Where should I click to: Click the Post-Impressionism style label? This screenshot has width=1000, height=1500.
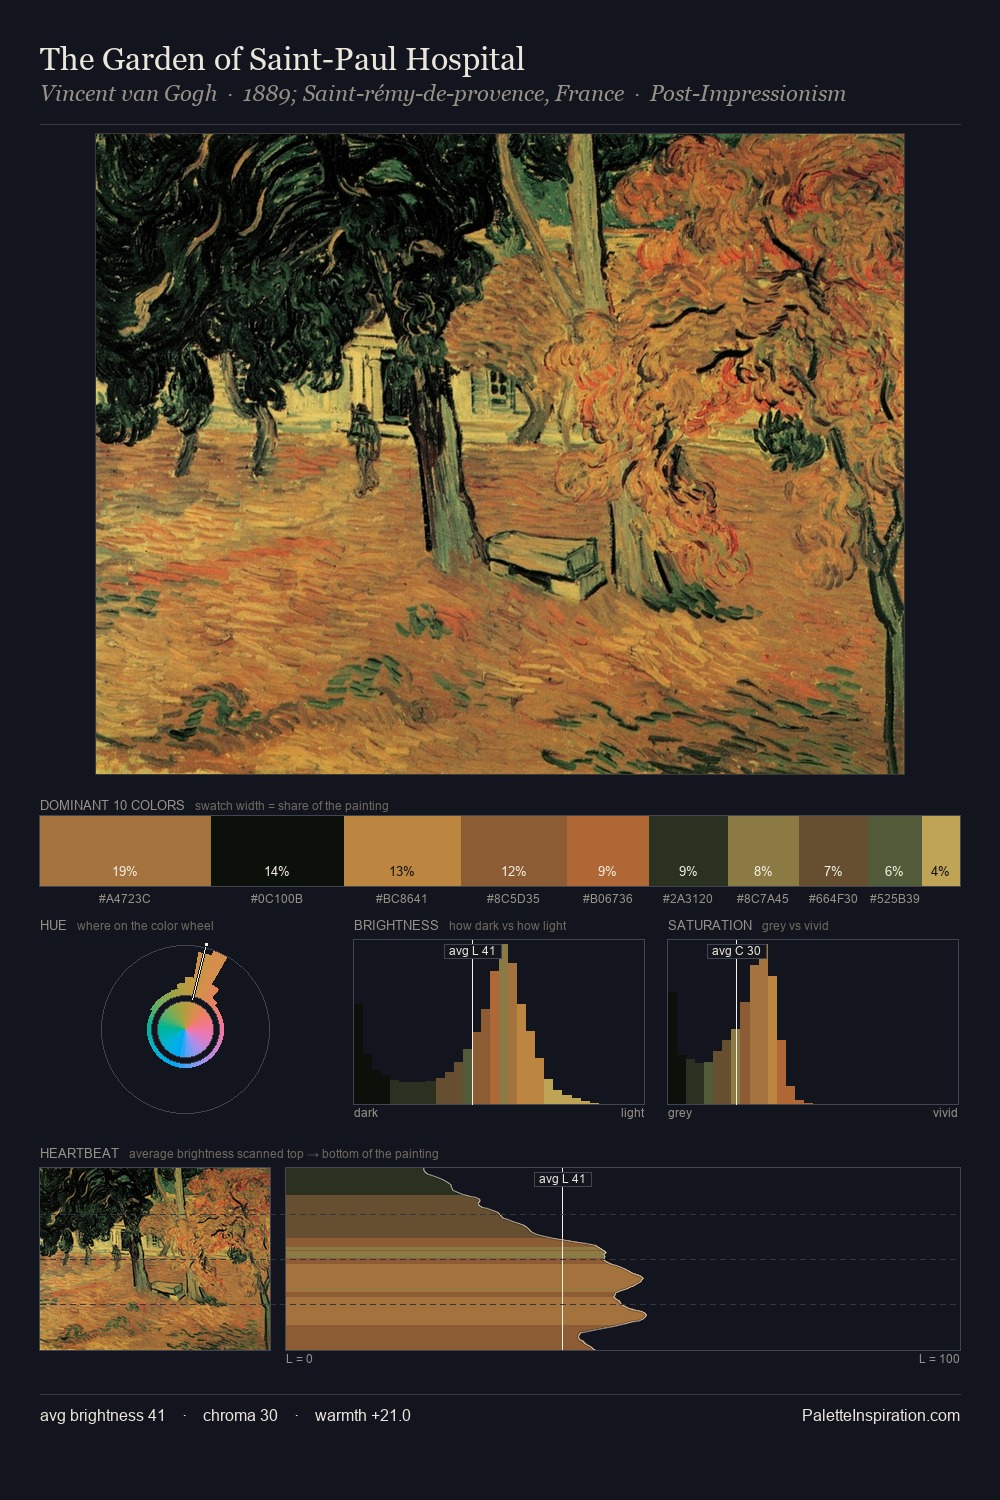(748, 94)
